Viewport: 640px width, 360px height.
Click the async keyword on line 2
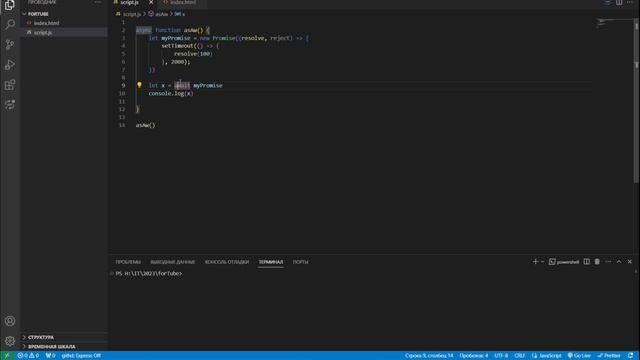pos(143,30)
